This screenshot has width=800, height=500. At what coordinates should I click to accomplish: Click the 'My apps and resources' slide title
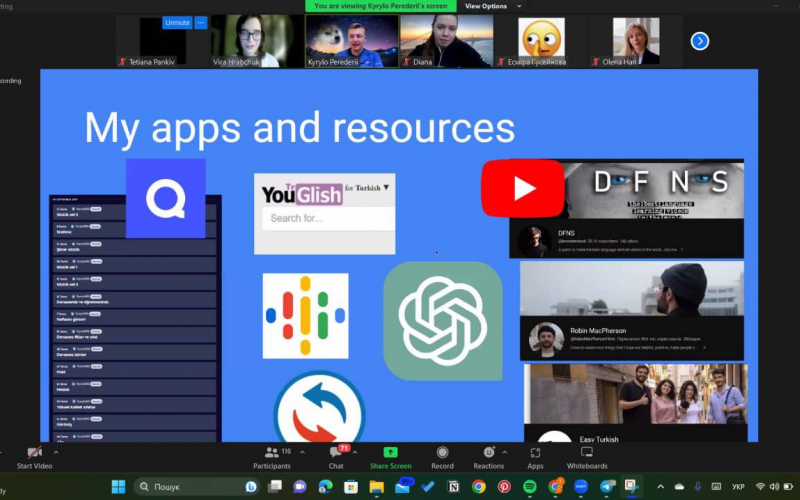(299, 128)
